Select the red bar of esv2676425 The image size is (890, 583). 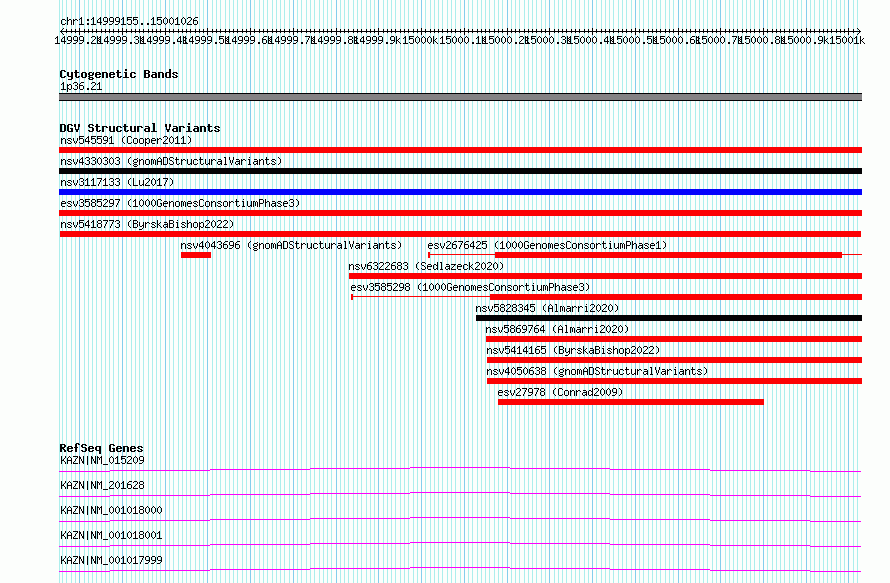tap(668, 255)
